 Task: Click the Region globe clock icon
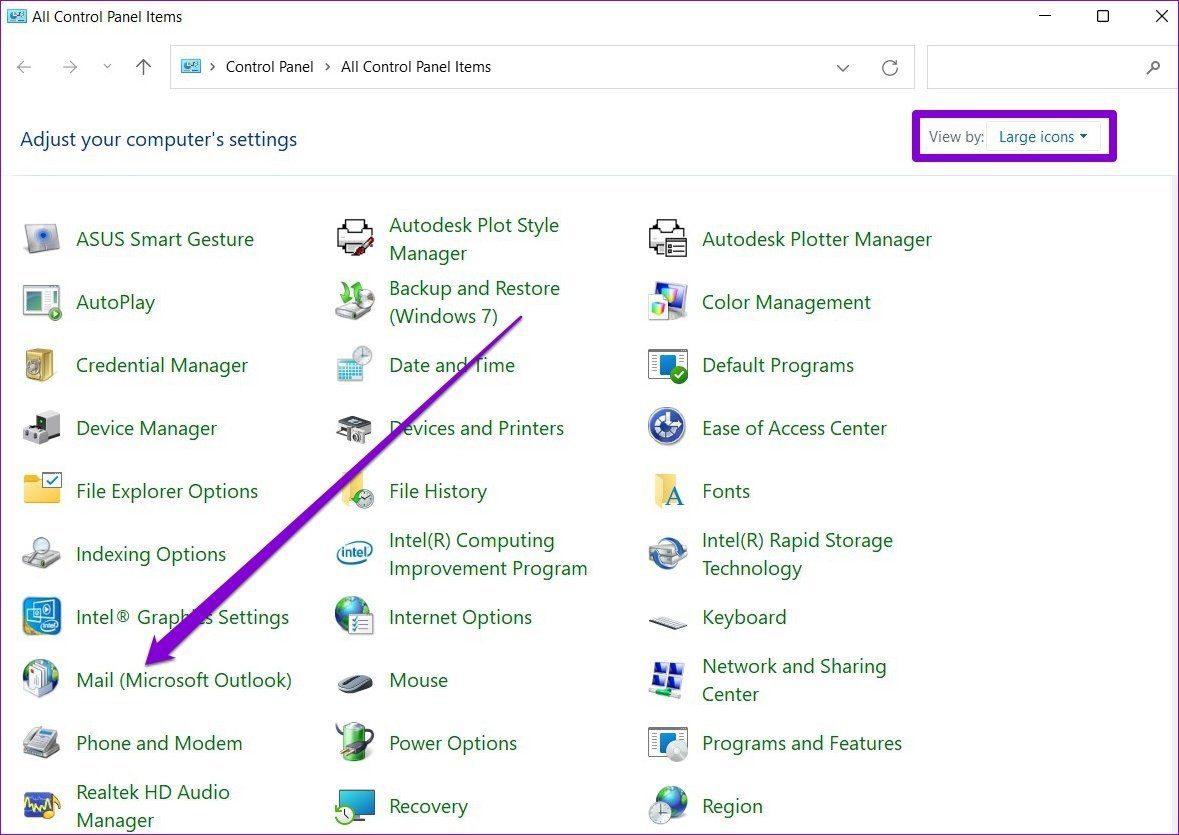[668, 805]
